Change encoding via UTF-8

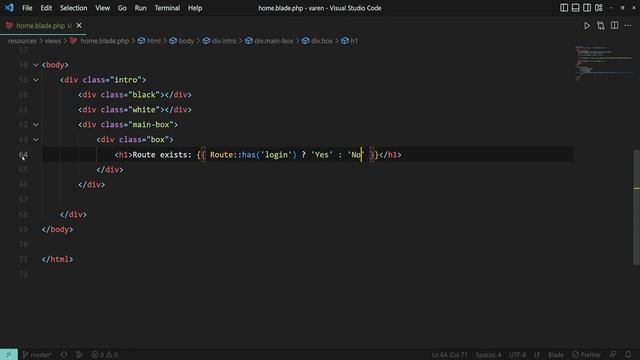pos(517,355)
